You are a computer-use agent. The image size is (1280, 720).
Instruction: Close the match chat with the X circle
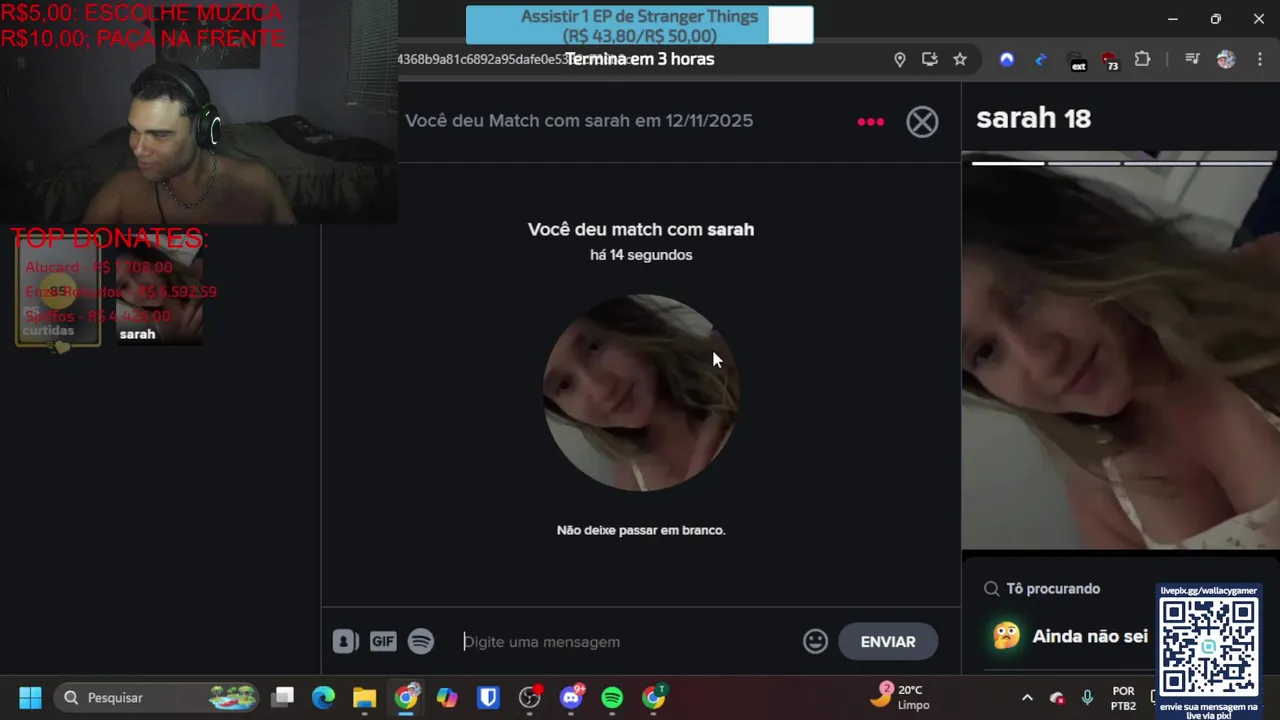coord(922,122)
